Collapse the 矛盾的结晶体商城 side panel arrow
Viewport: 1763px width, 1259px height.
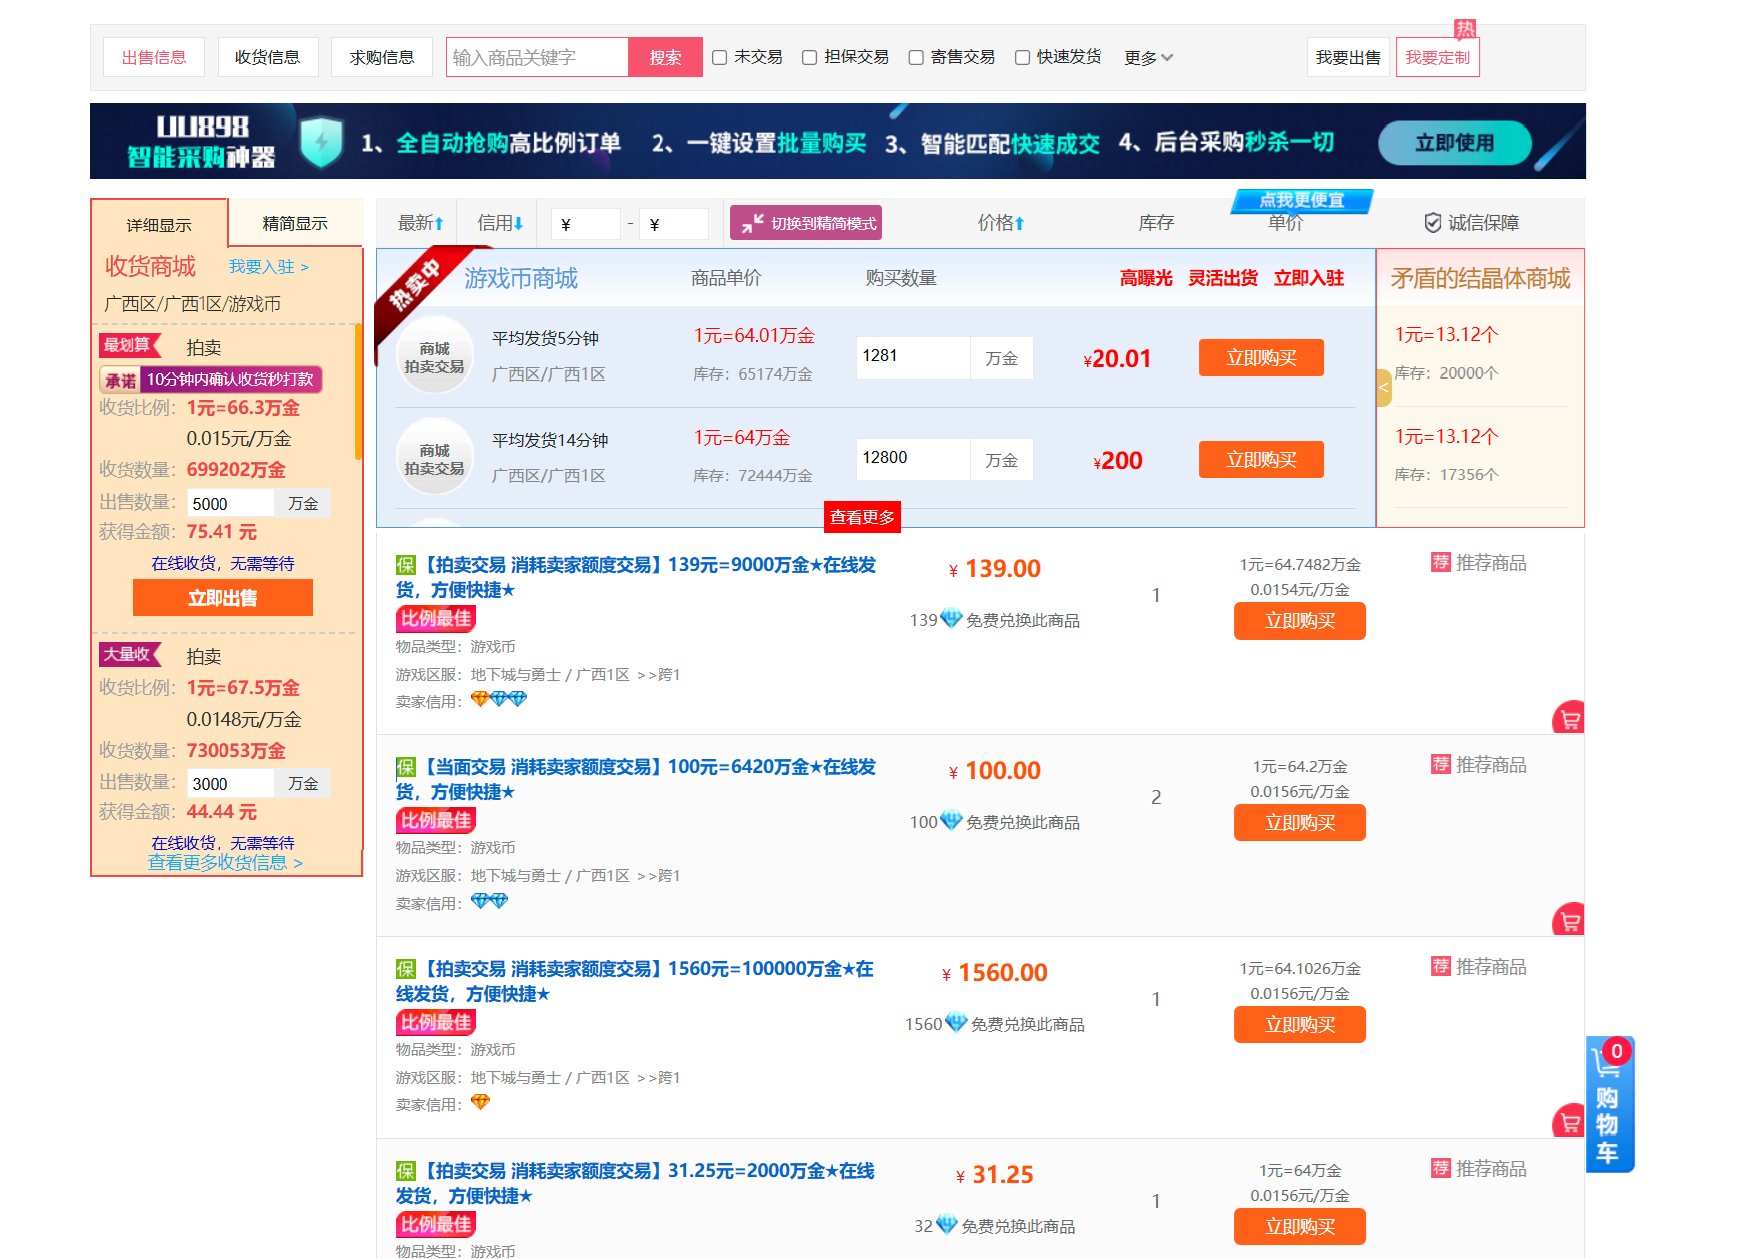coord(1384,387)
